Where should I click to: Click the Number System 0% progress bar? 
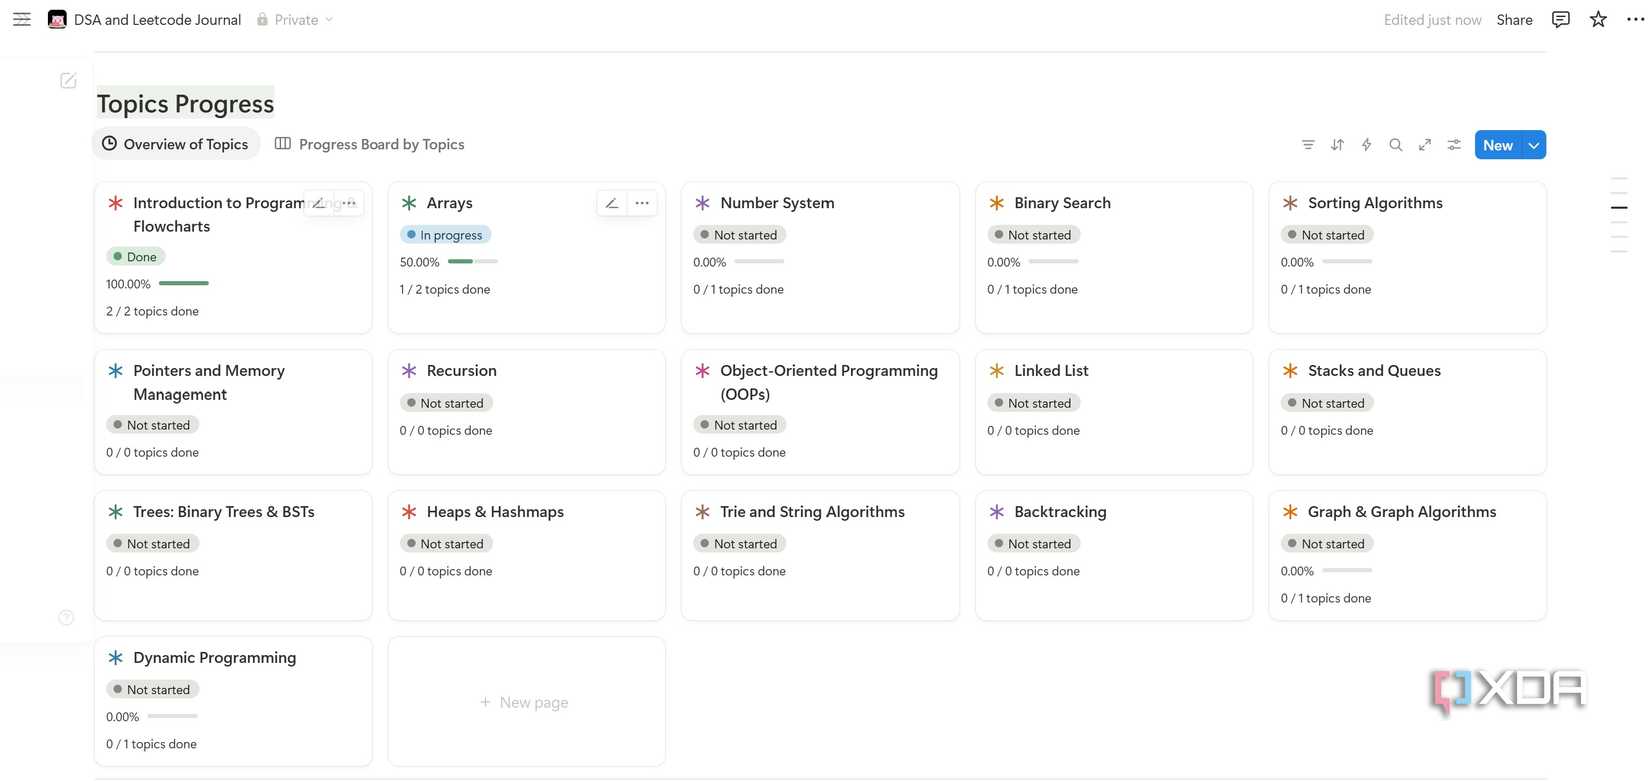(759, 262)
